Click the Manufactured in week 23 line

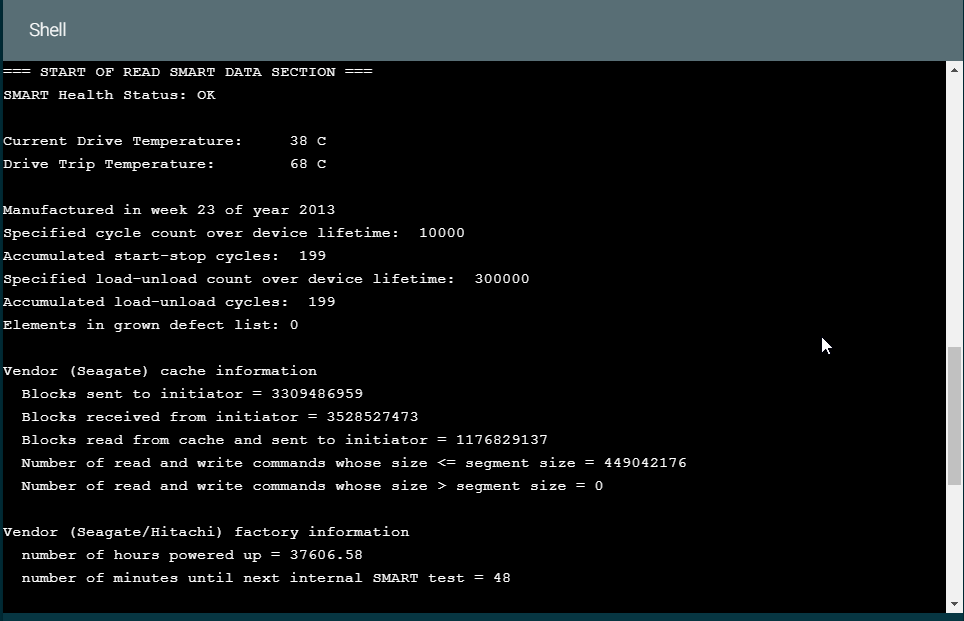pos(169,210)
